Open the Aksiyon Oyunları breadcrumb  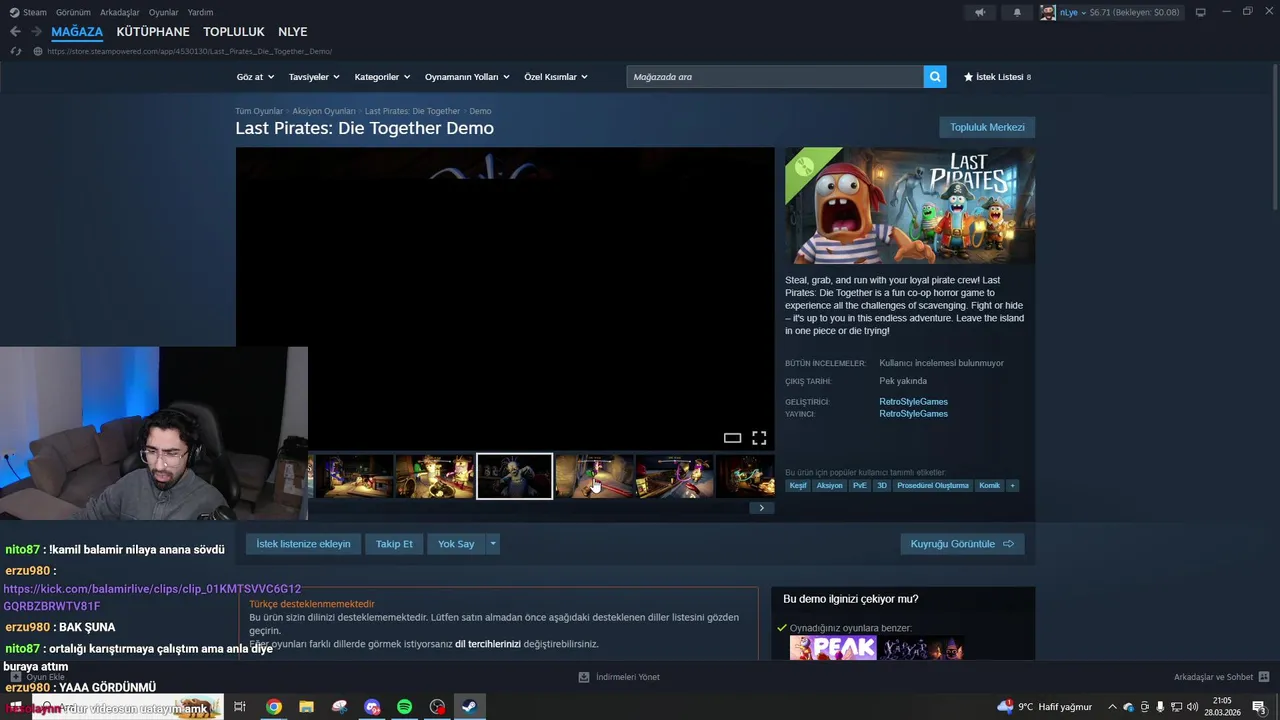tap(324, 111)
